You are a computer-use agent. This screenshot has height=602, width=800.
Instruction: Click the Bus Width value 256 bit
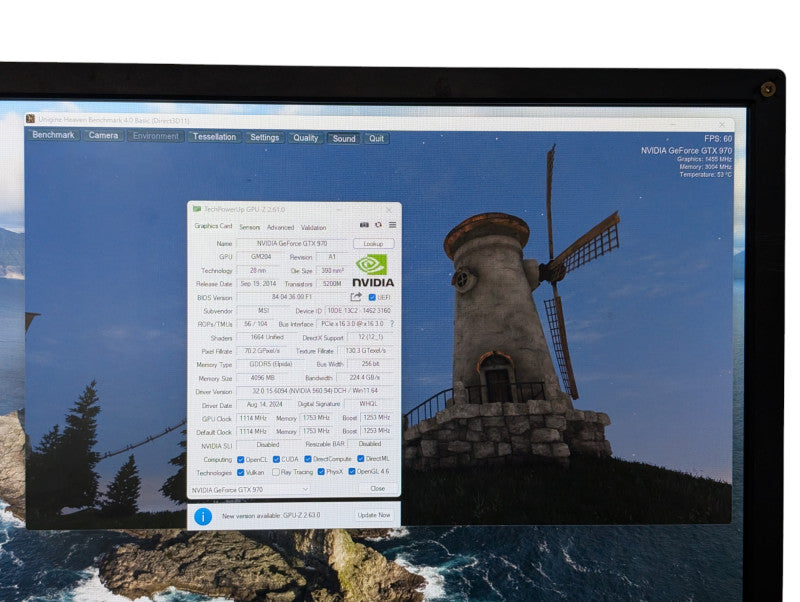pyautogui.click(x=370, y=364)
